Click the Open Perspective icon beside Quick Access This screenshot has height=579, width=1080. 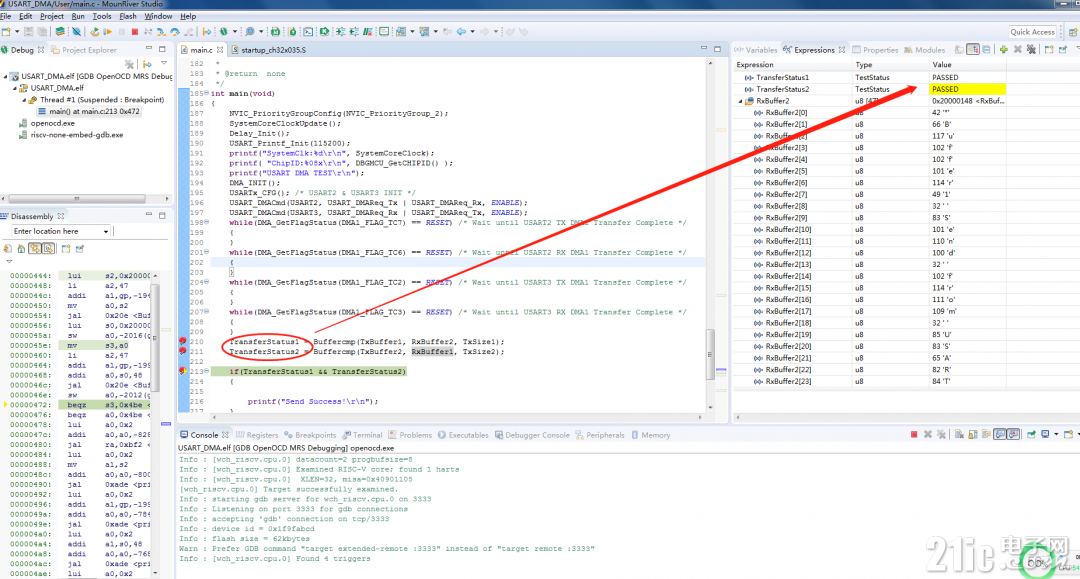(1073, 32)
